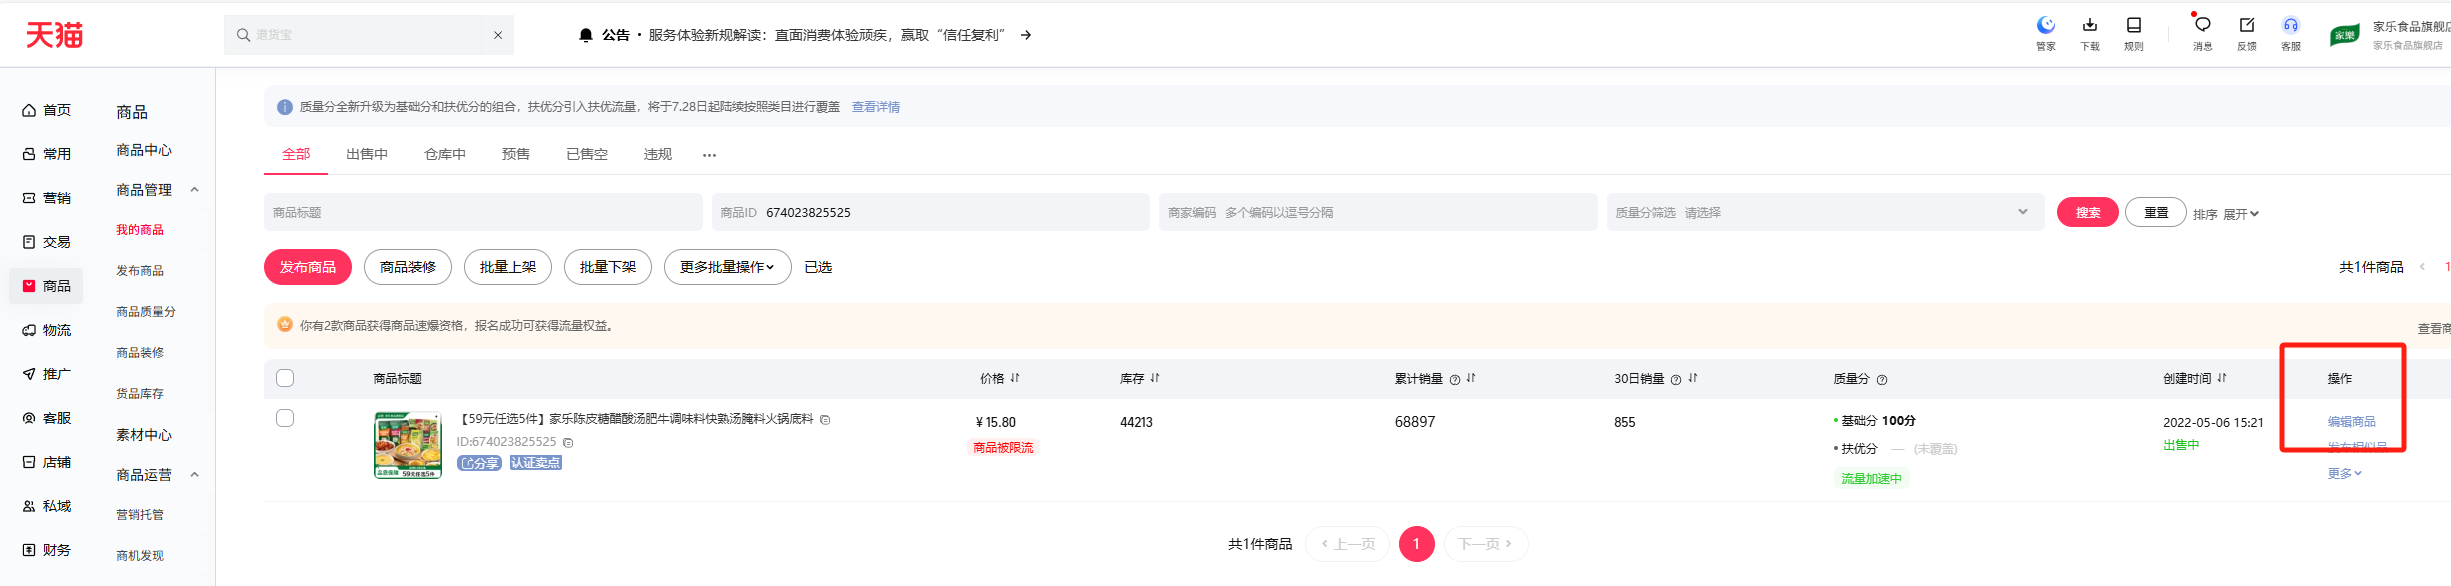
Task: Click the 发布商品 red button
Action: [308, 267]
